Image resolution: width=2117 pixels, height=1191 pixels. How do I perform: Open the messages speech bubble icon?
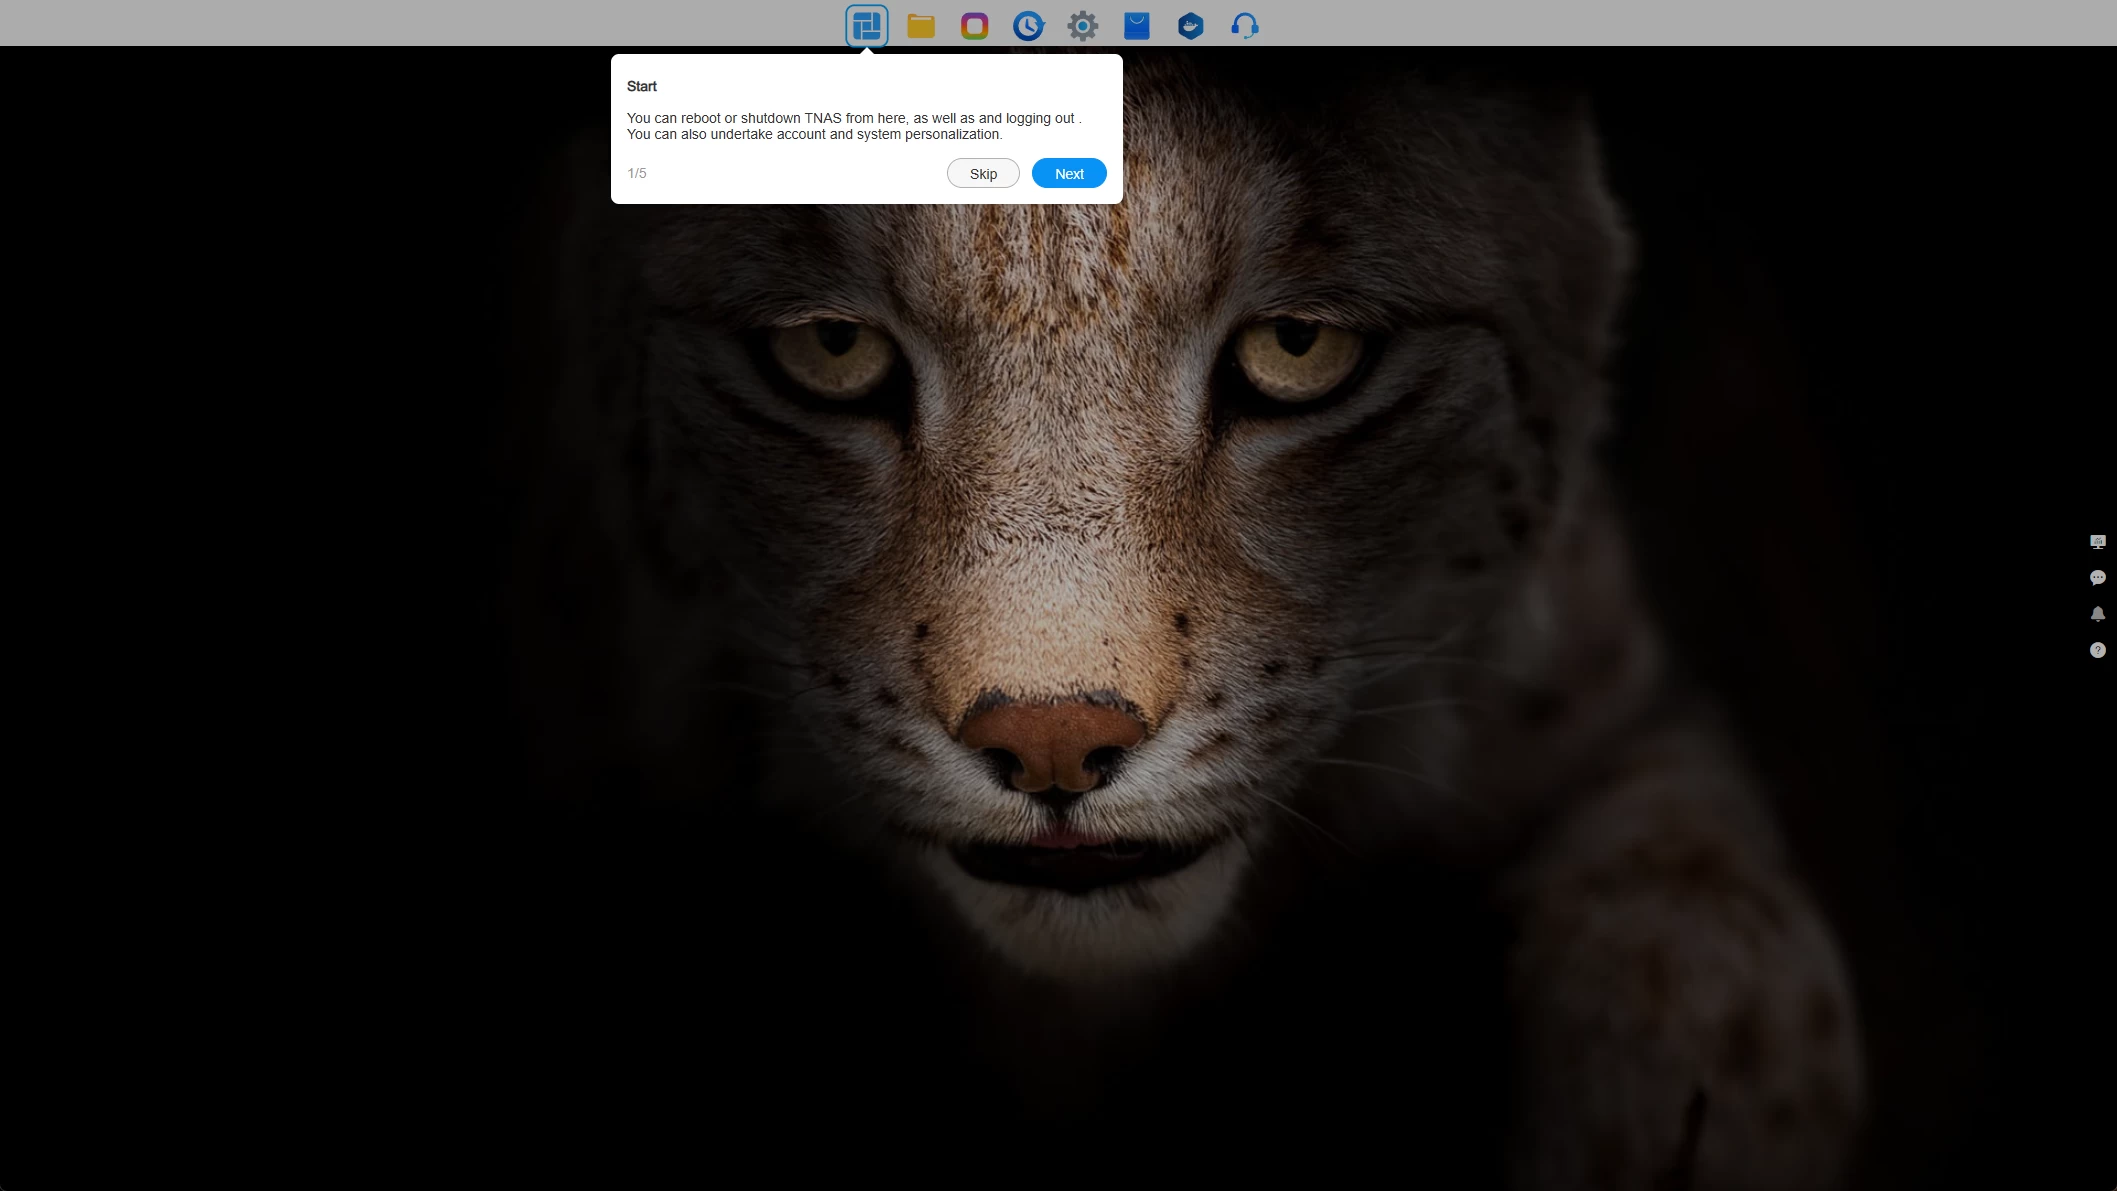[2098, 578]
